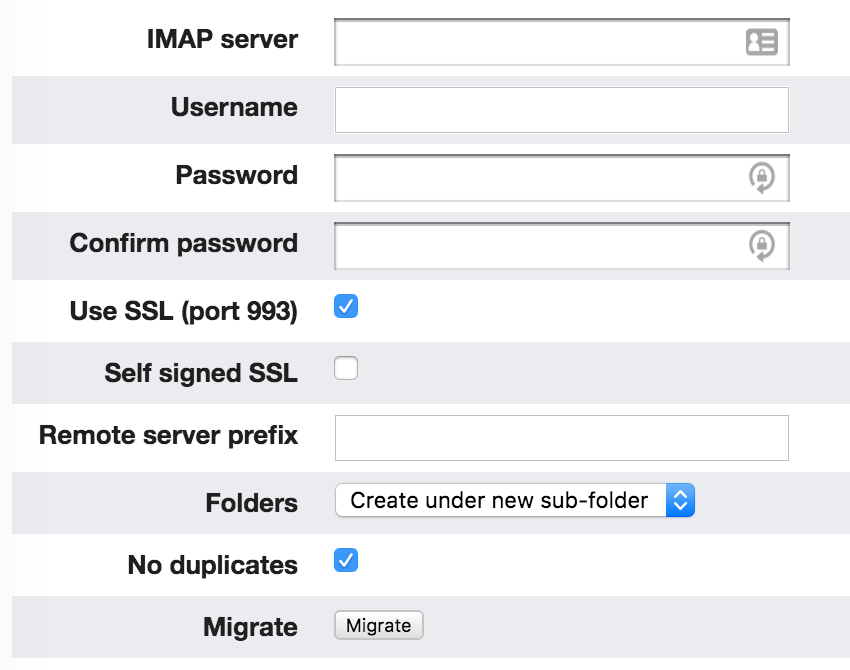
Task: Click the lock icon in Confirm password field
Action: (x=762, y=246)
